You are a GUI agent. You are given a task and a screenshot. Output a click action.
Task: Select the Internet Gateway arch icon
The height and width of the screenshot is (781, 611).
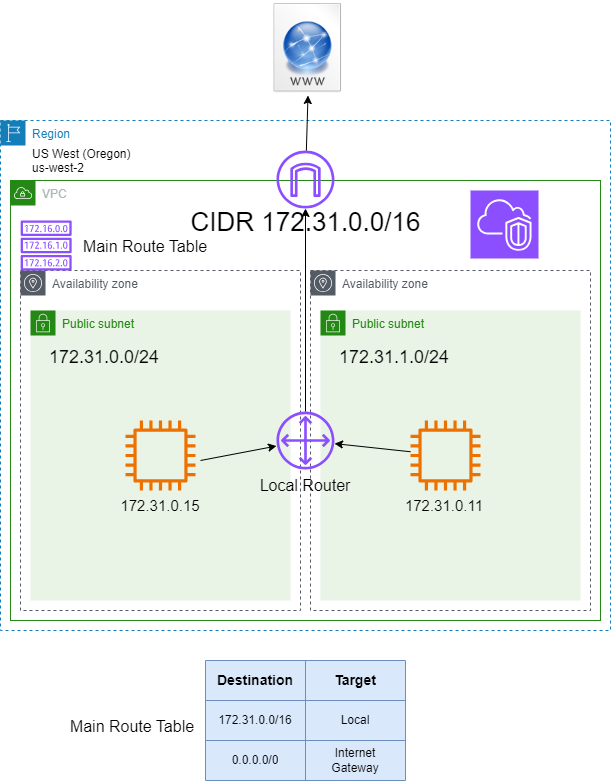tap(305, 180)
